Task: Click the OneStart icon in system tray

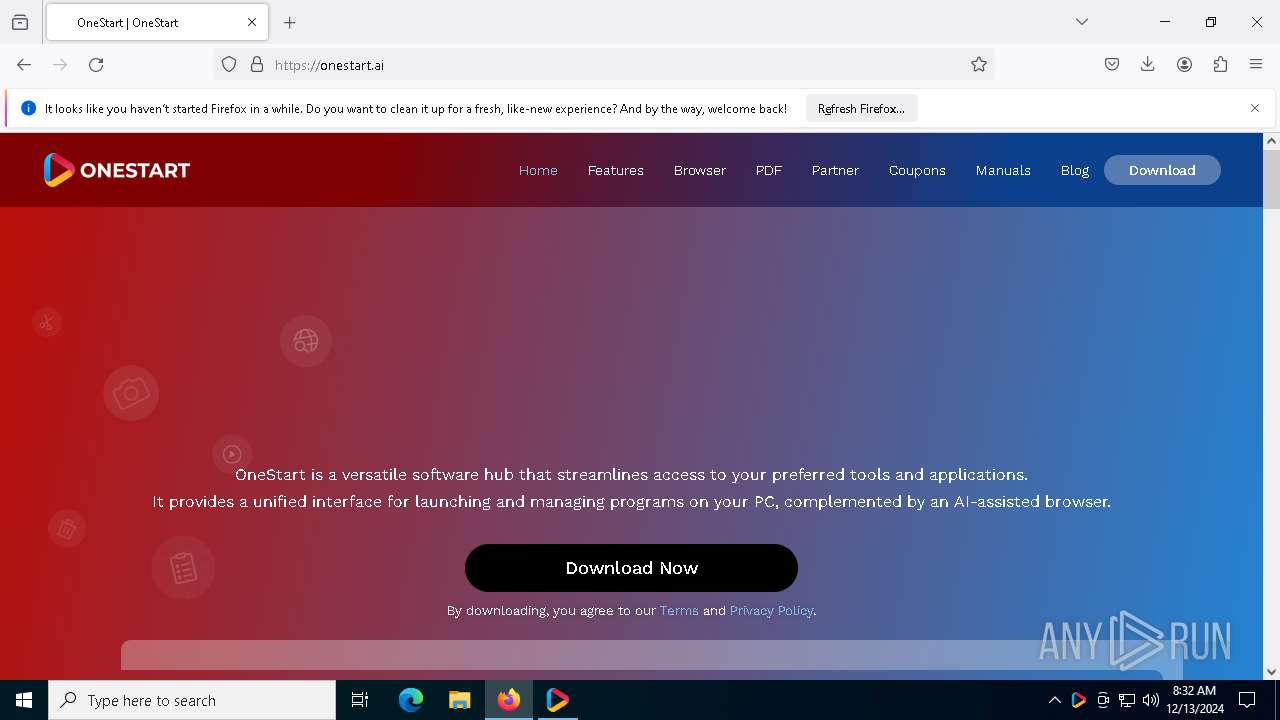Action: point(1078,700)
